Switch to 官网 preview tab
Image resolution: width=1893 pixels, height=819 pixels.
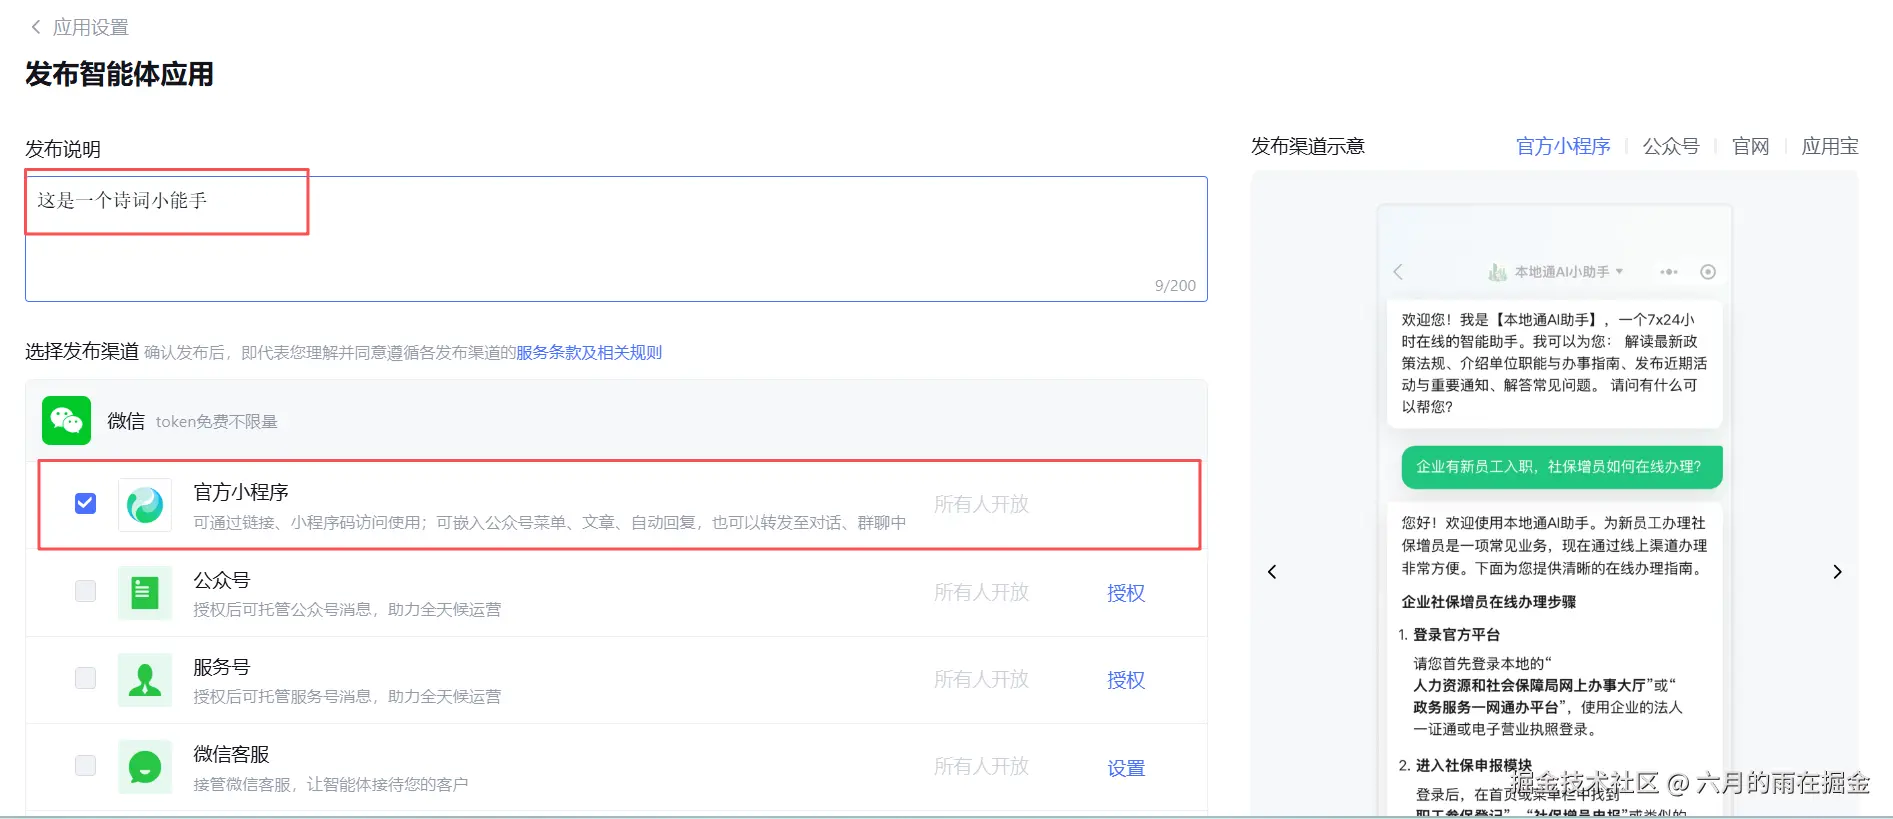click(1751, 146)
